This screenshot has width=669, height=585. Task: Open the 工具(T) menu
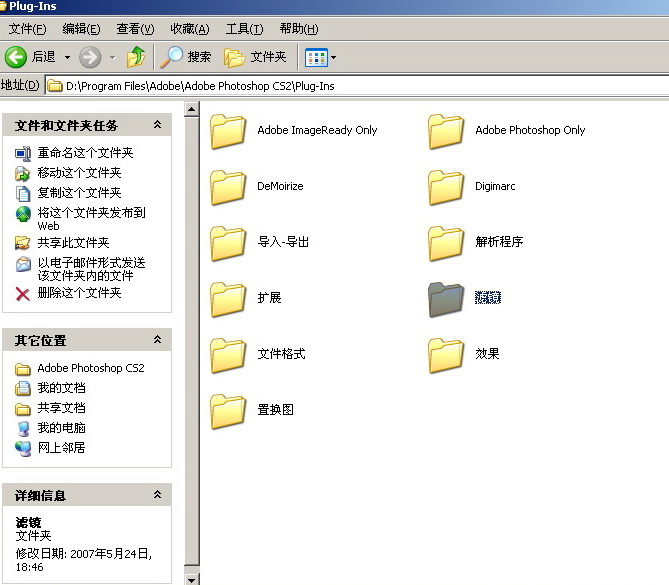pyautogui.click(x=244, y=29)
